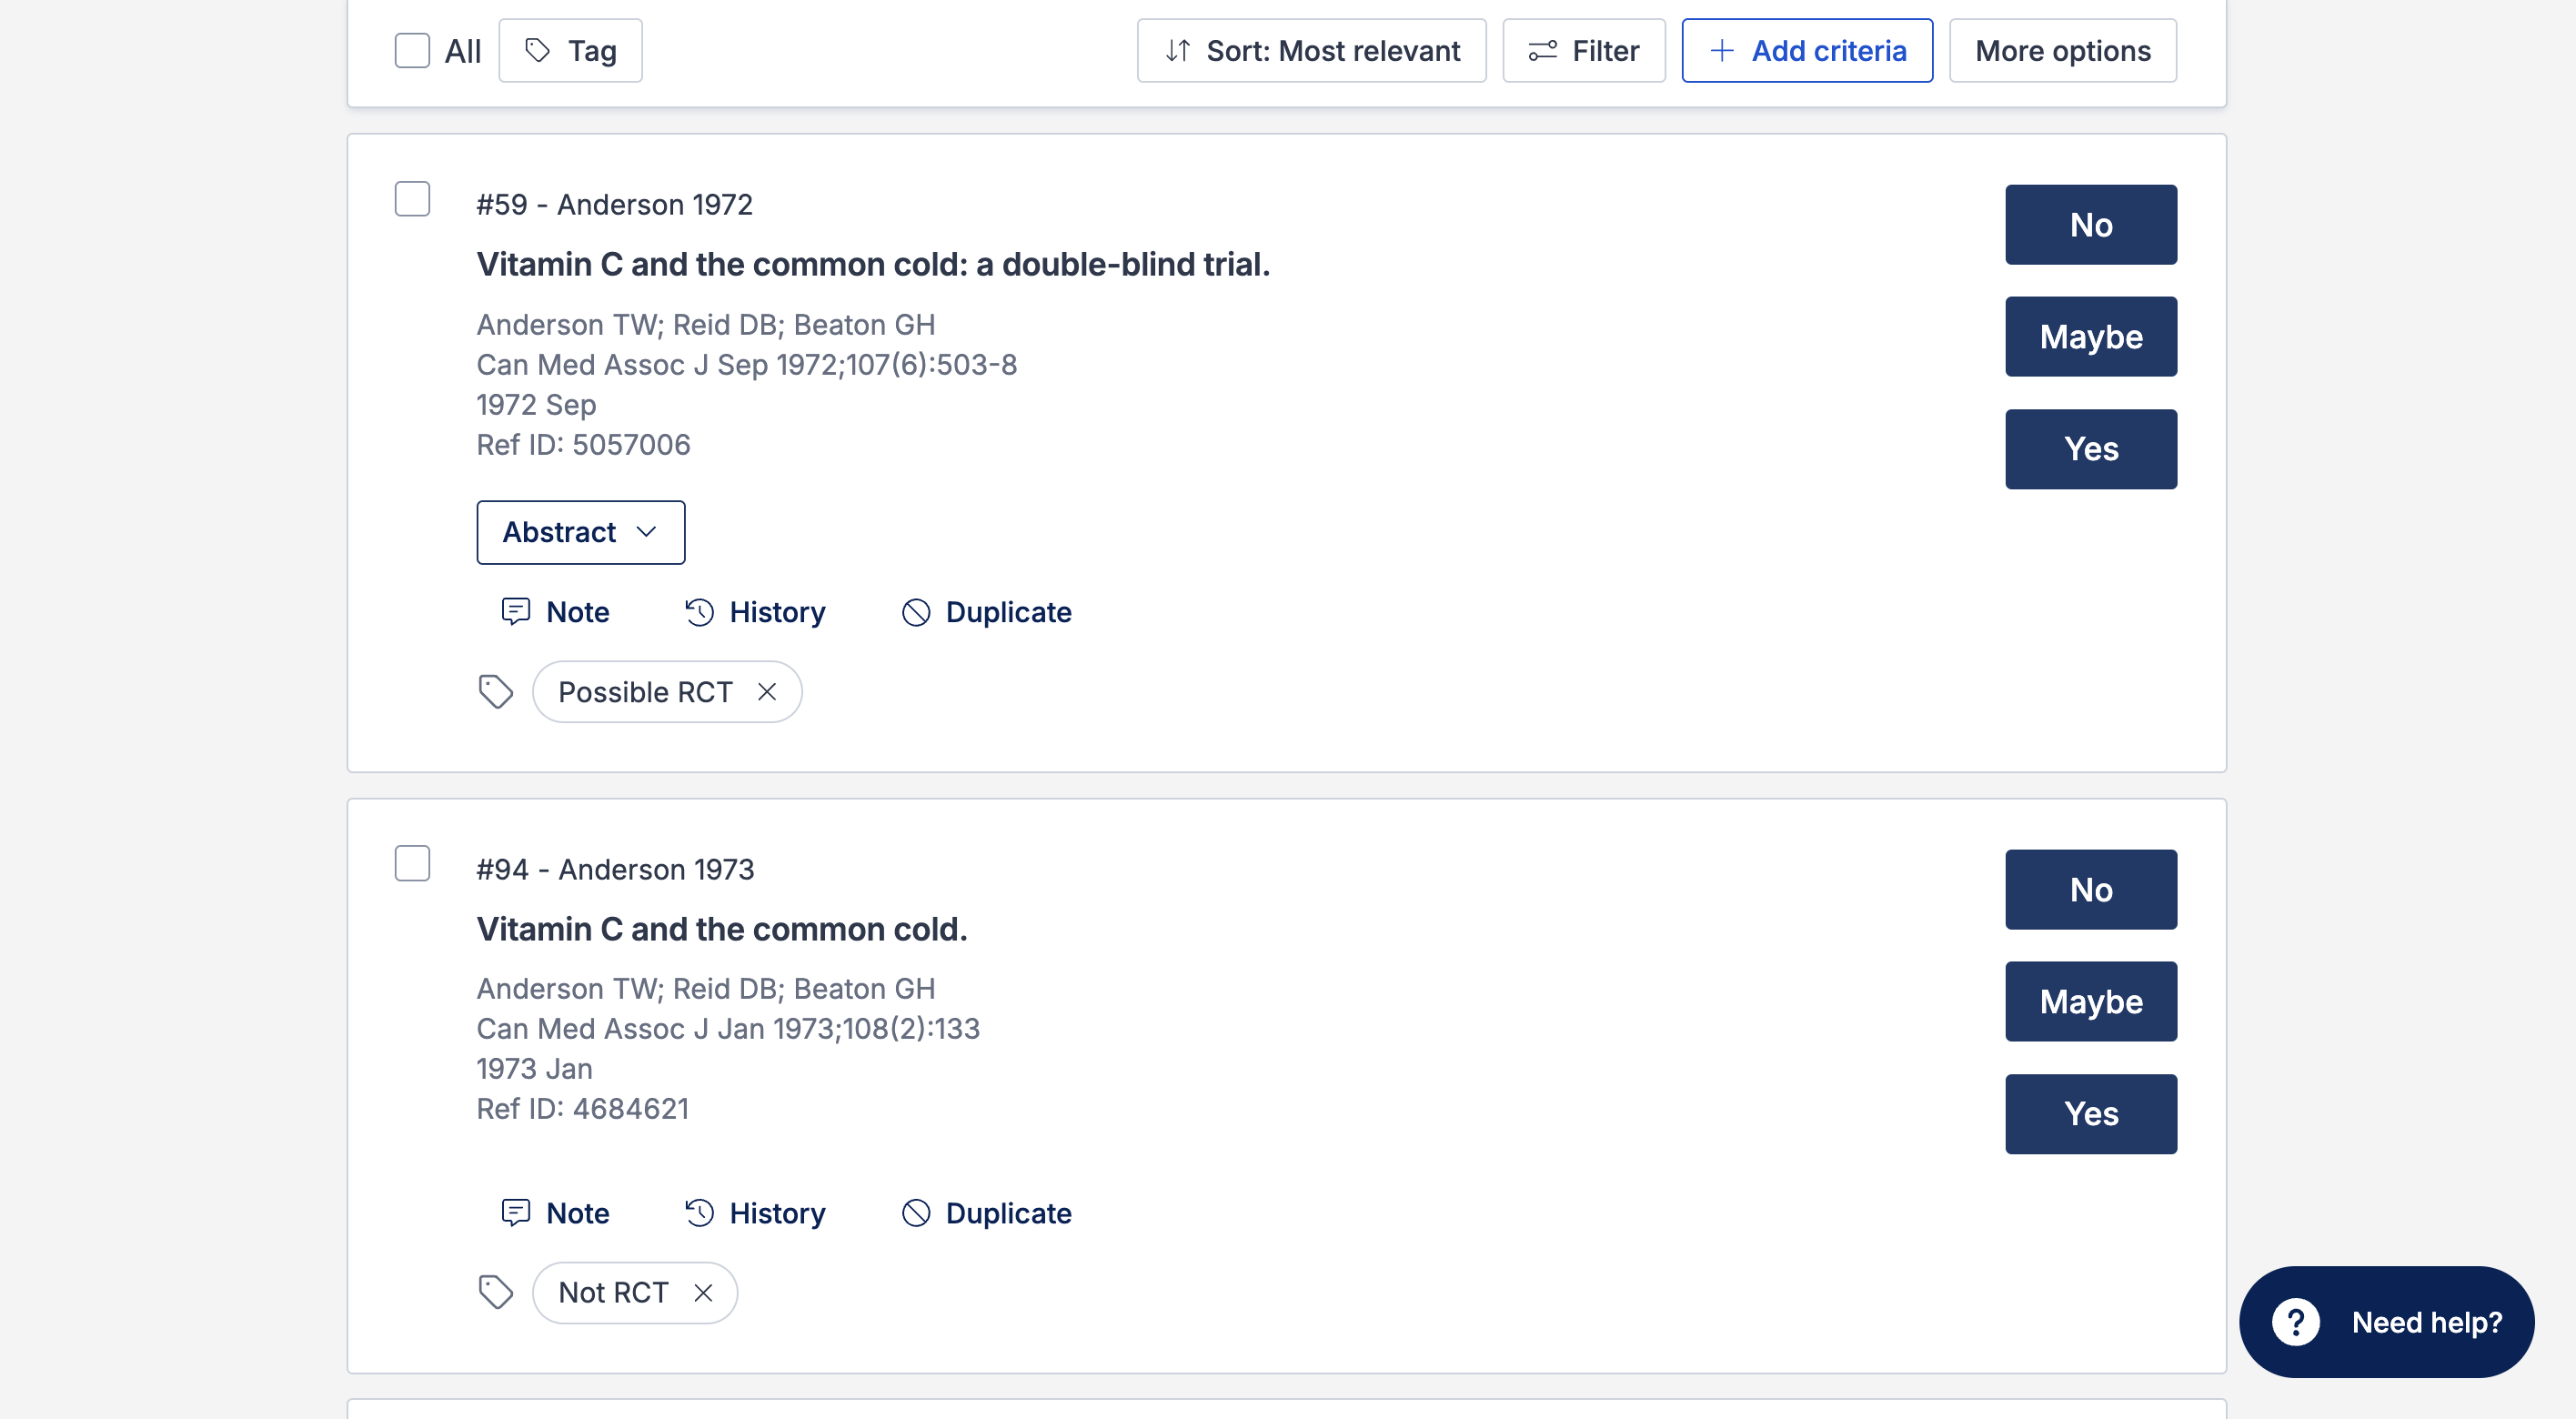
Task: Expand the Abstract dropdown
Action: click(580, 532)
